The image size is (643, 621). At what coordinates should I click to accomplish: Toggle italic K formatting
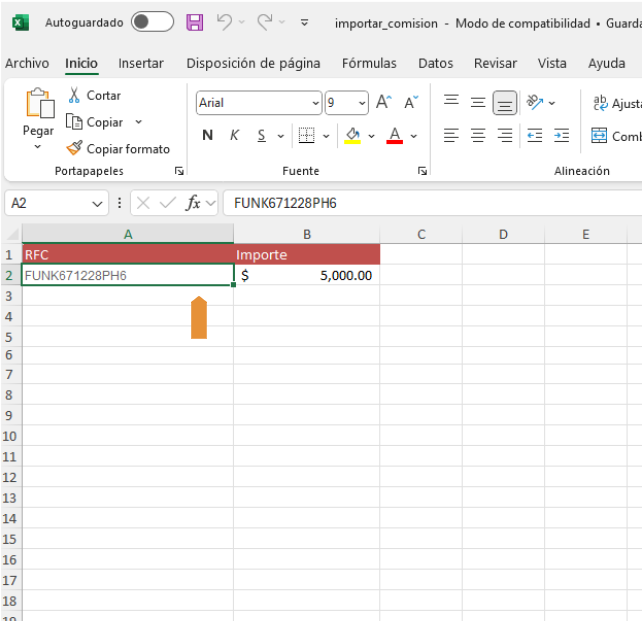[234, 135]
